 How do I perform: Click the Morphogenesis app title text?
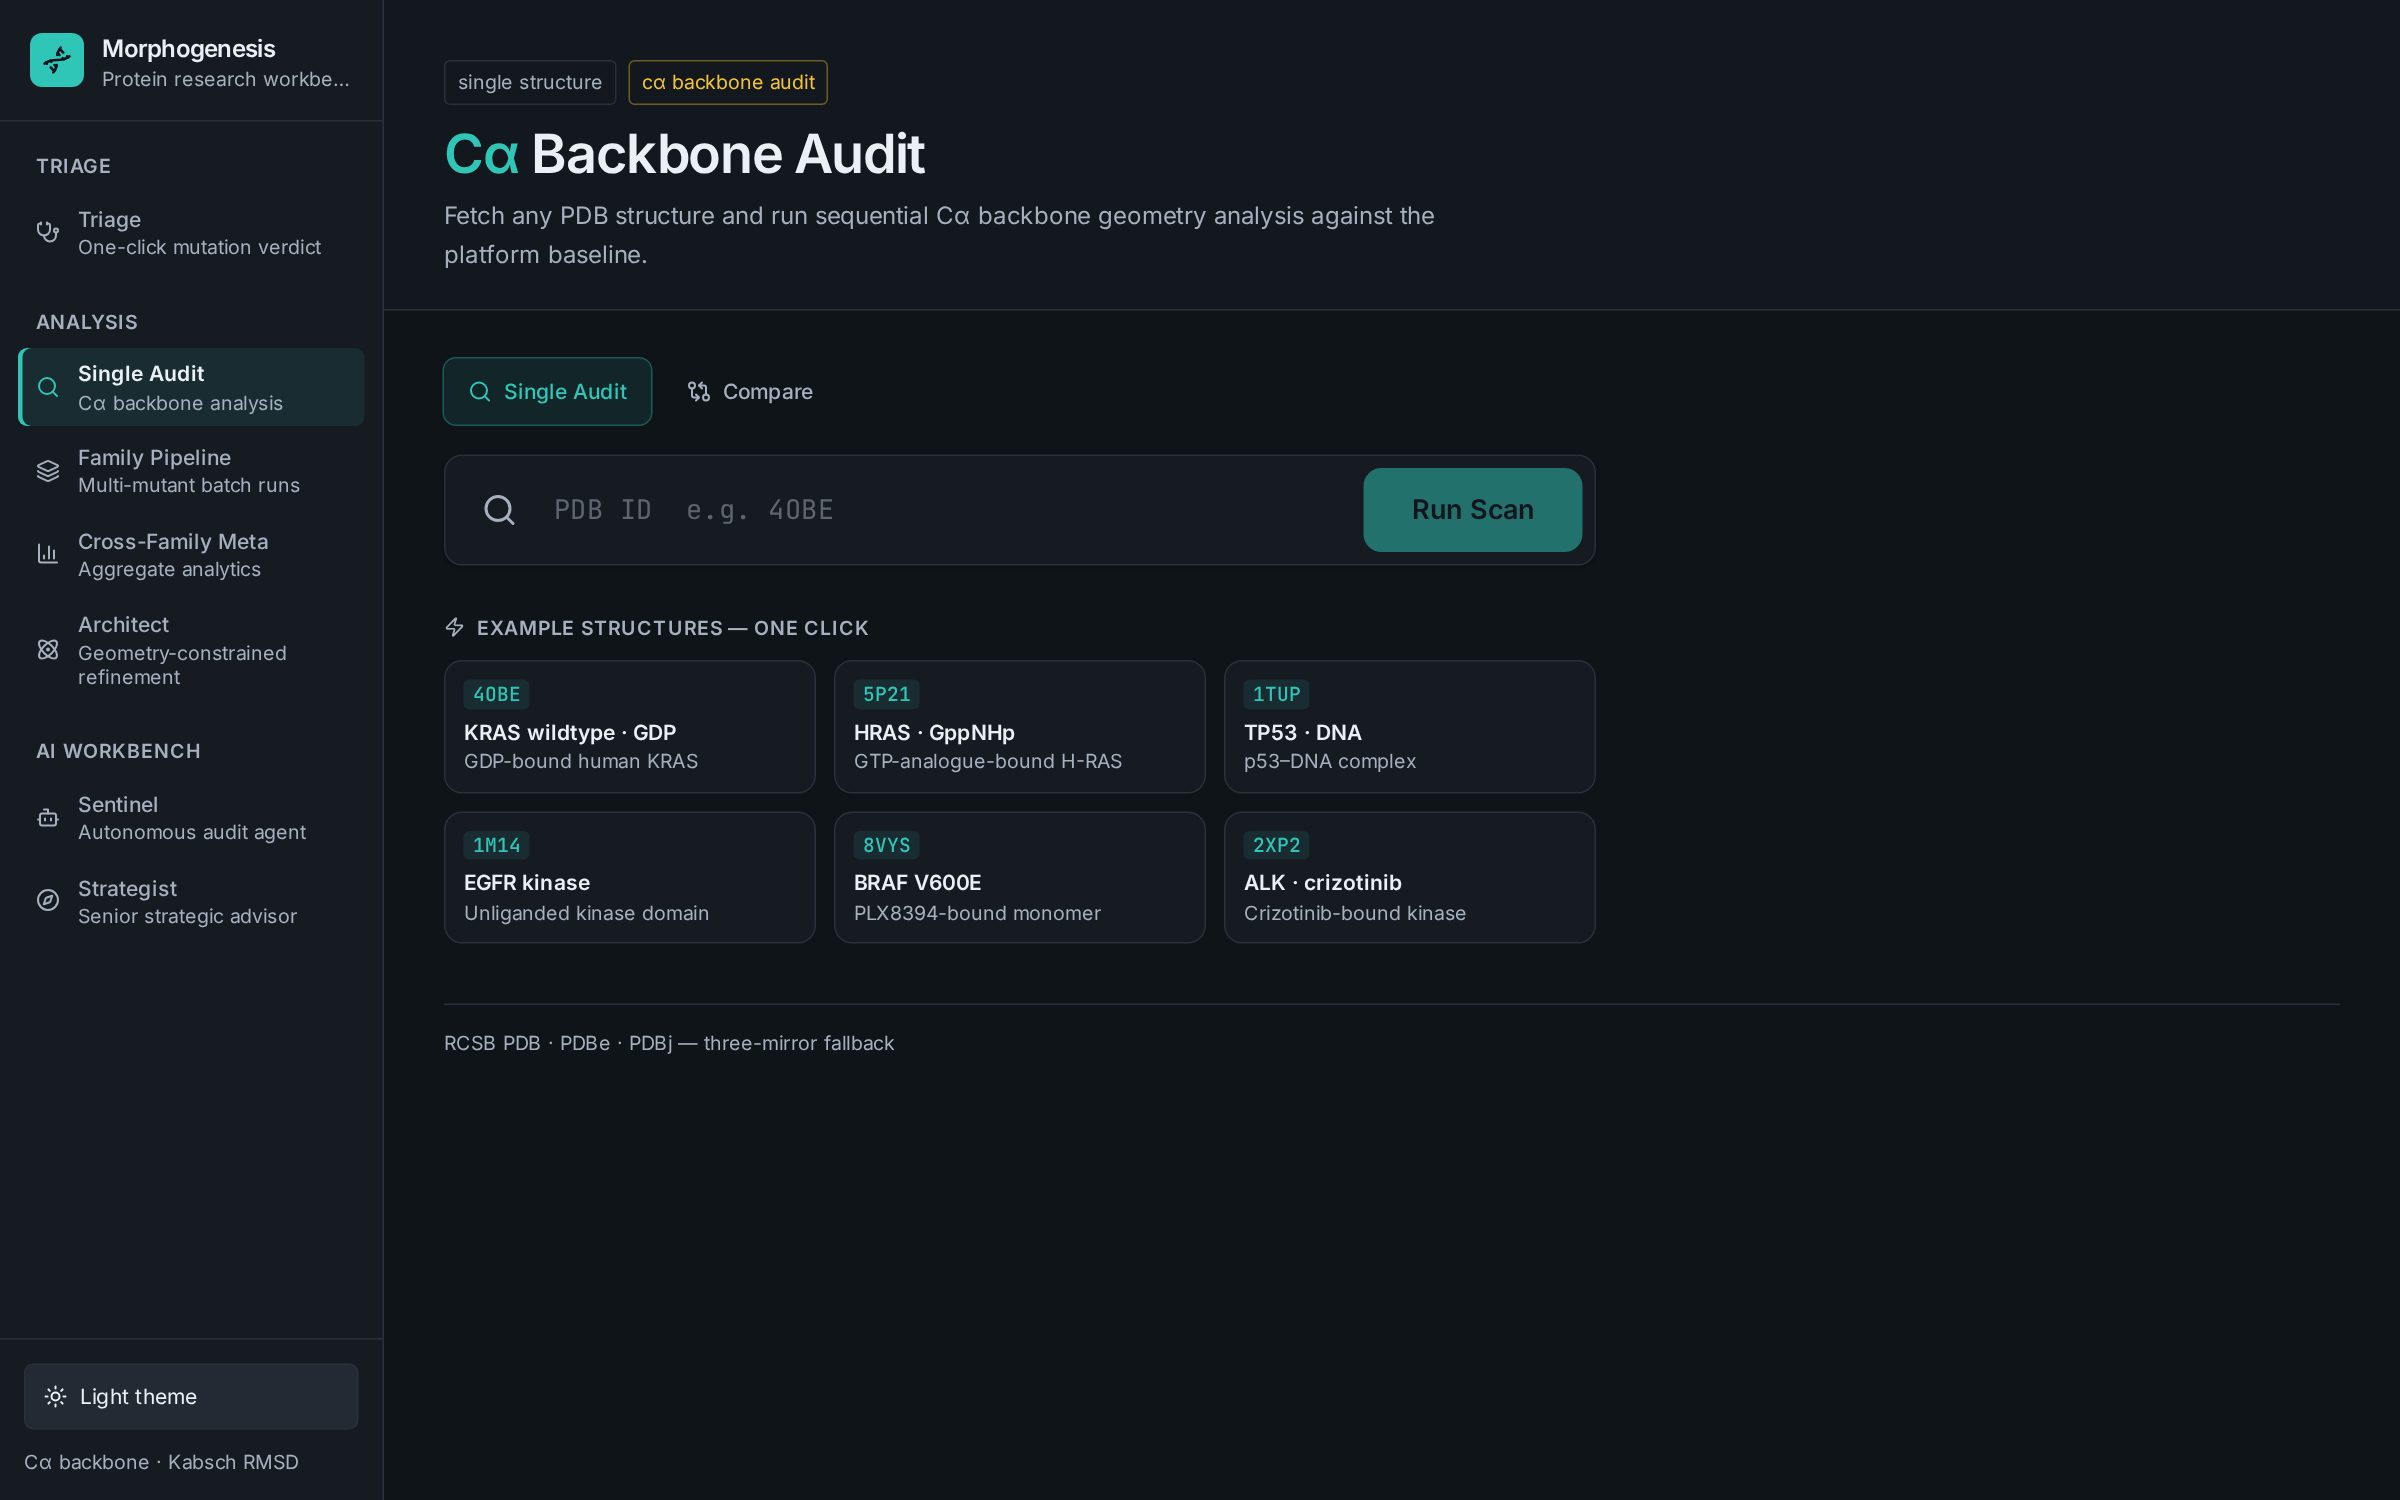pos(188,48)
